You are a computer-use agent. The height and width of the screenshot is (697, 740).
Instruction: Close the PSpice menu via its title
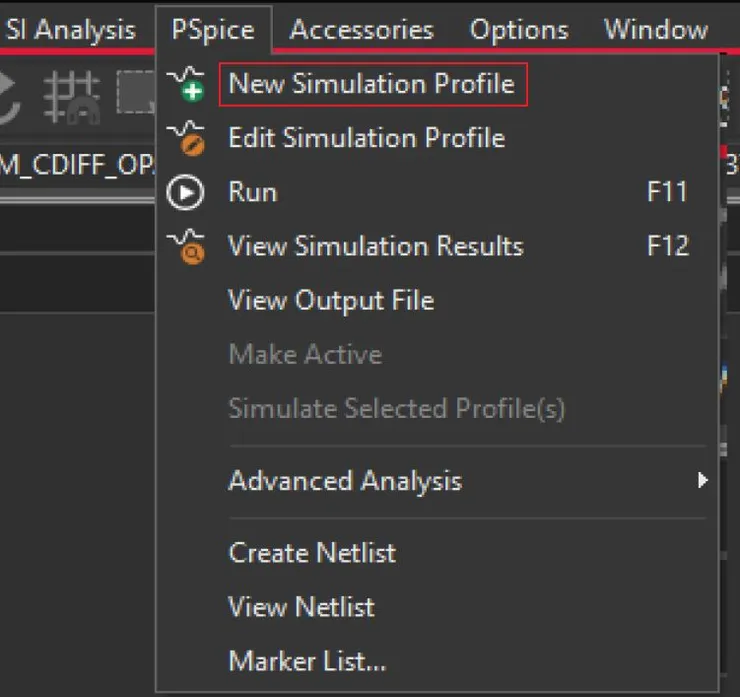coord(212,30)
